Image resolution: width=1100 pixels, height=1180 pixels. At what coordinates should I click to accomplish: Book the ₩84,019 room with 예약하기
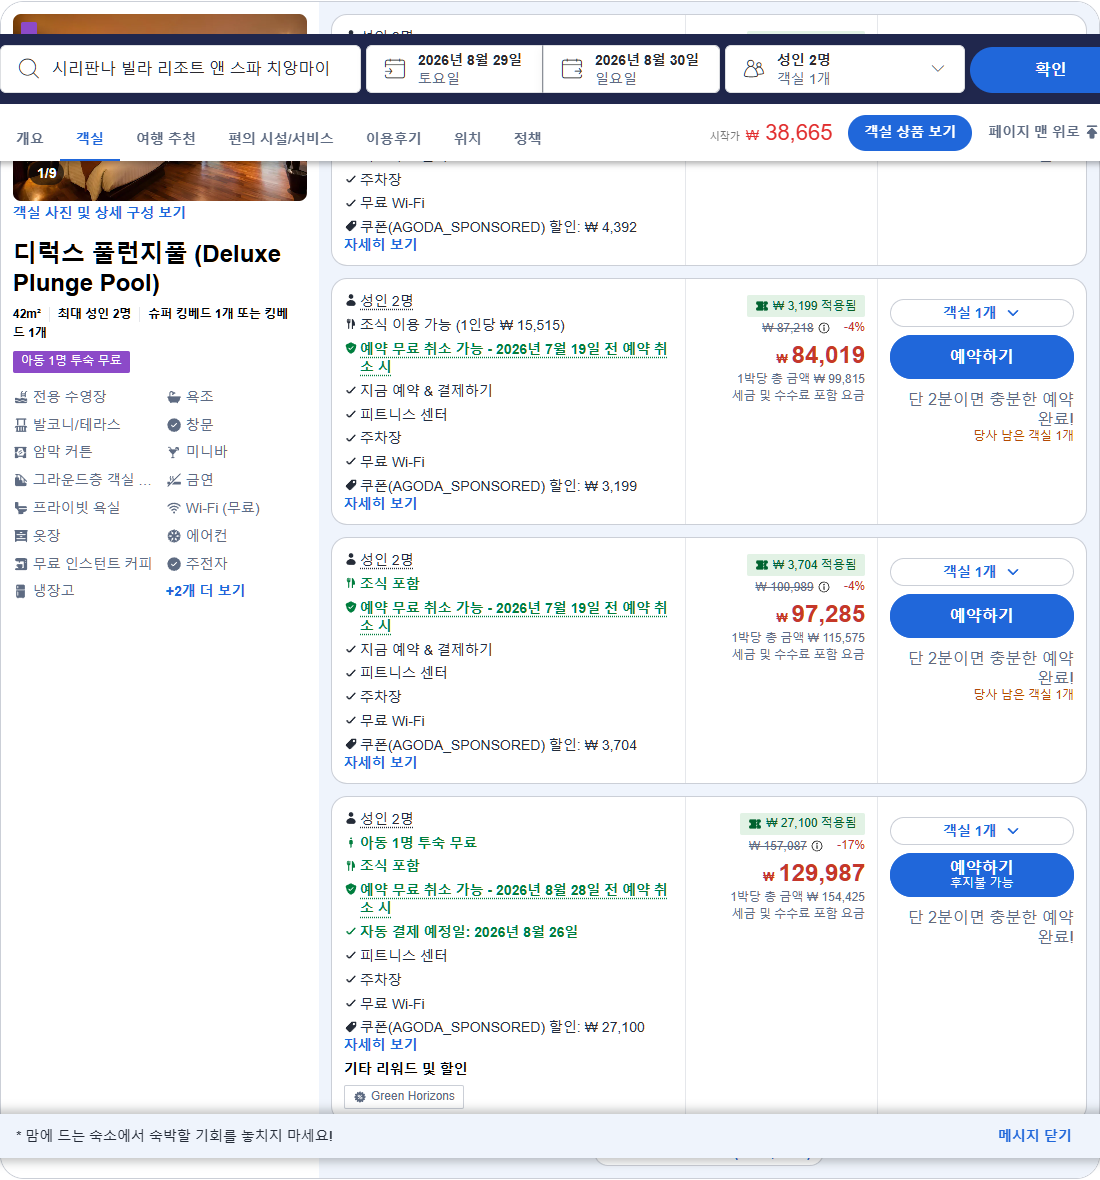coord(981,357)
